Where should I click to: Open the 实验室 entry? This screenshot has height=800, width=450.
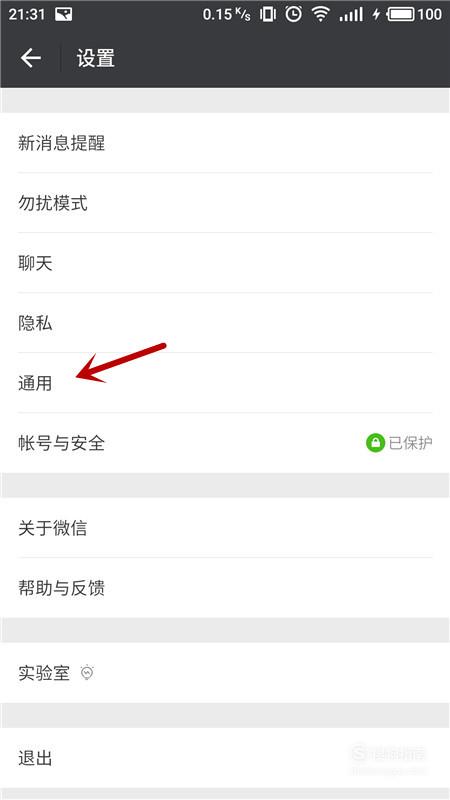tap(225, 673)
